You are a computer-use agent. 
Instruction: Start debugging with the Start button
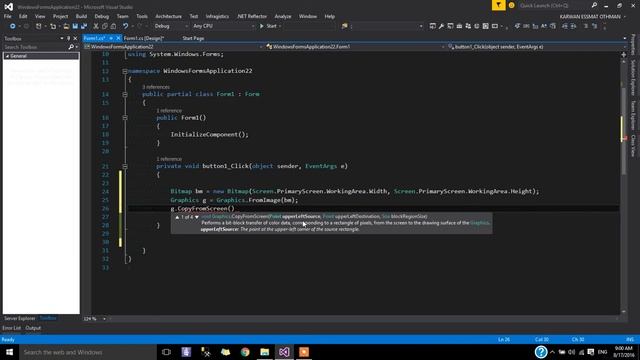click(270, 26)
